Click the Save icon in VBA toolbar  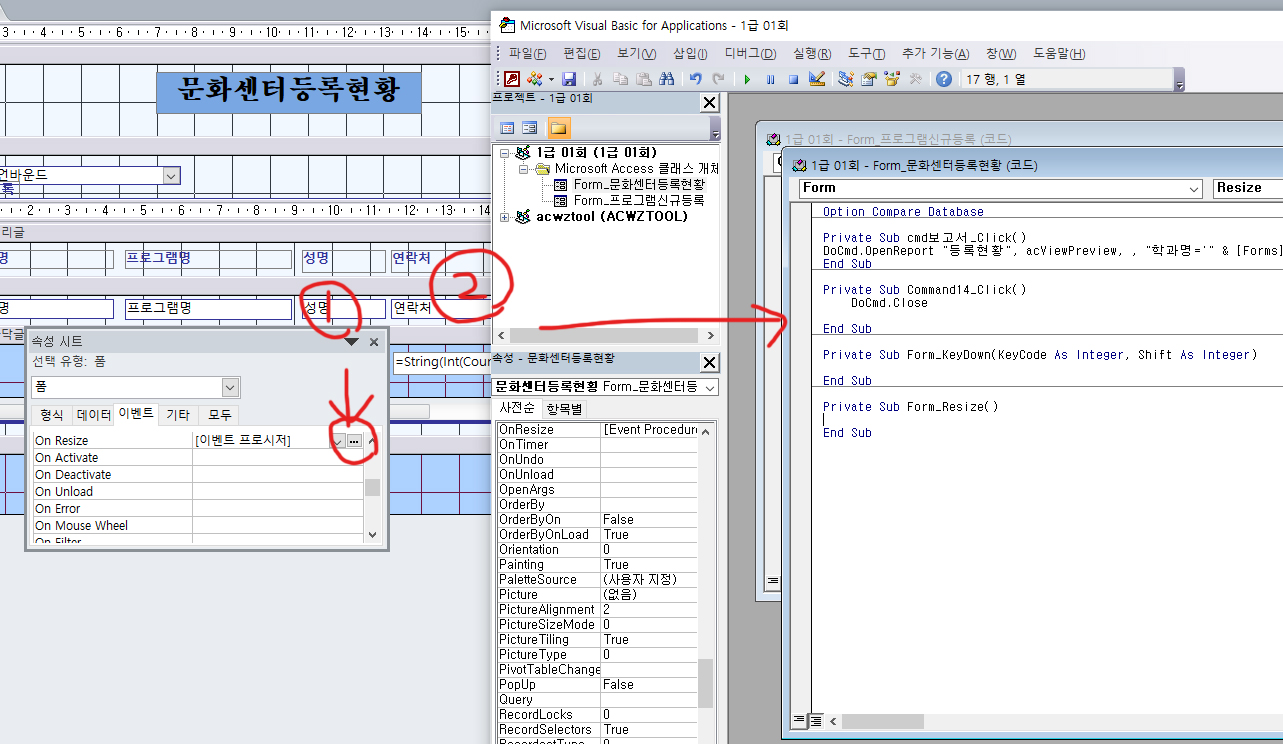tap(569, 79)
